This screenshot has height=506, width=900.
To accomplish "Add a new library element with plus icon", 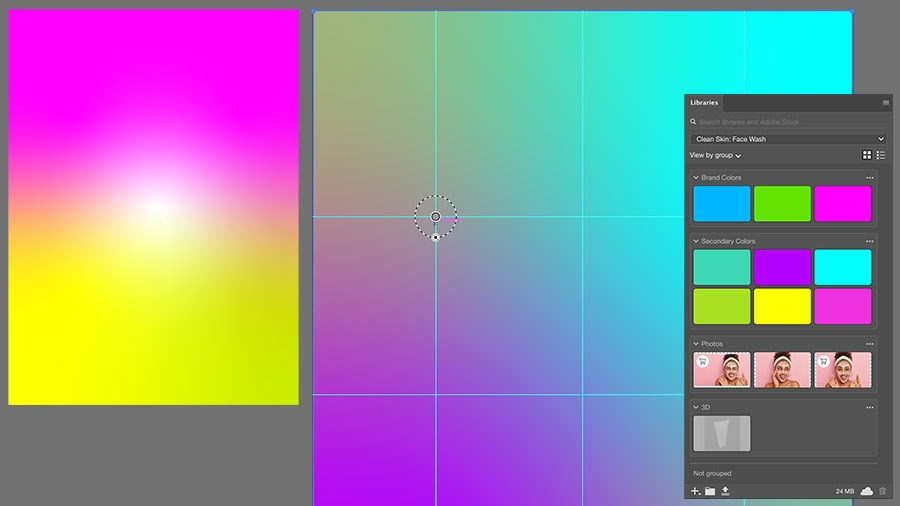I will coord(695,491).
